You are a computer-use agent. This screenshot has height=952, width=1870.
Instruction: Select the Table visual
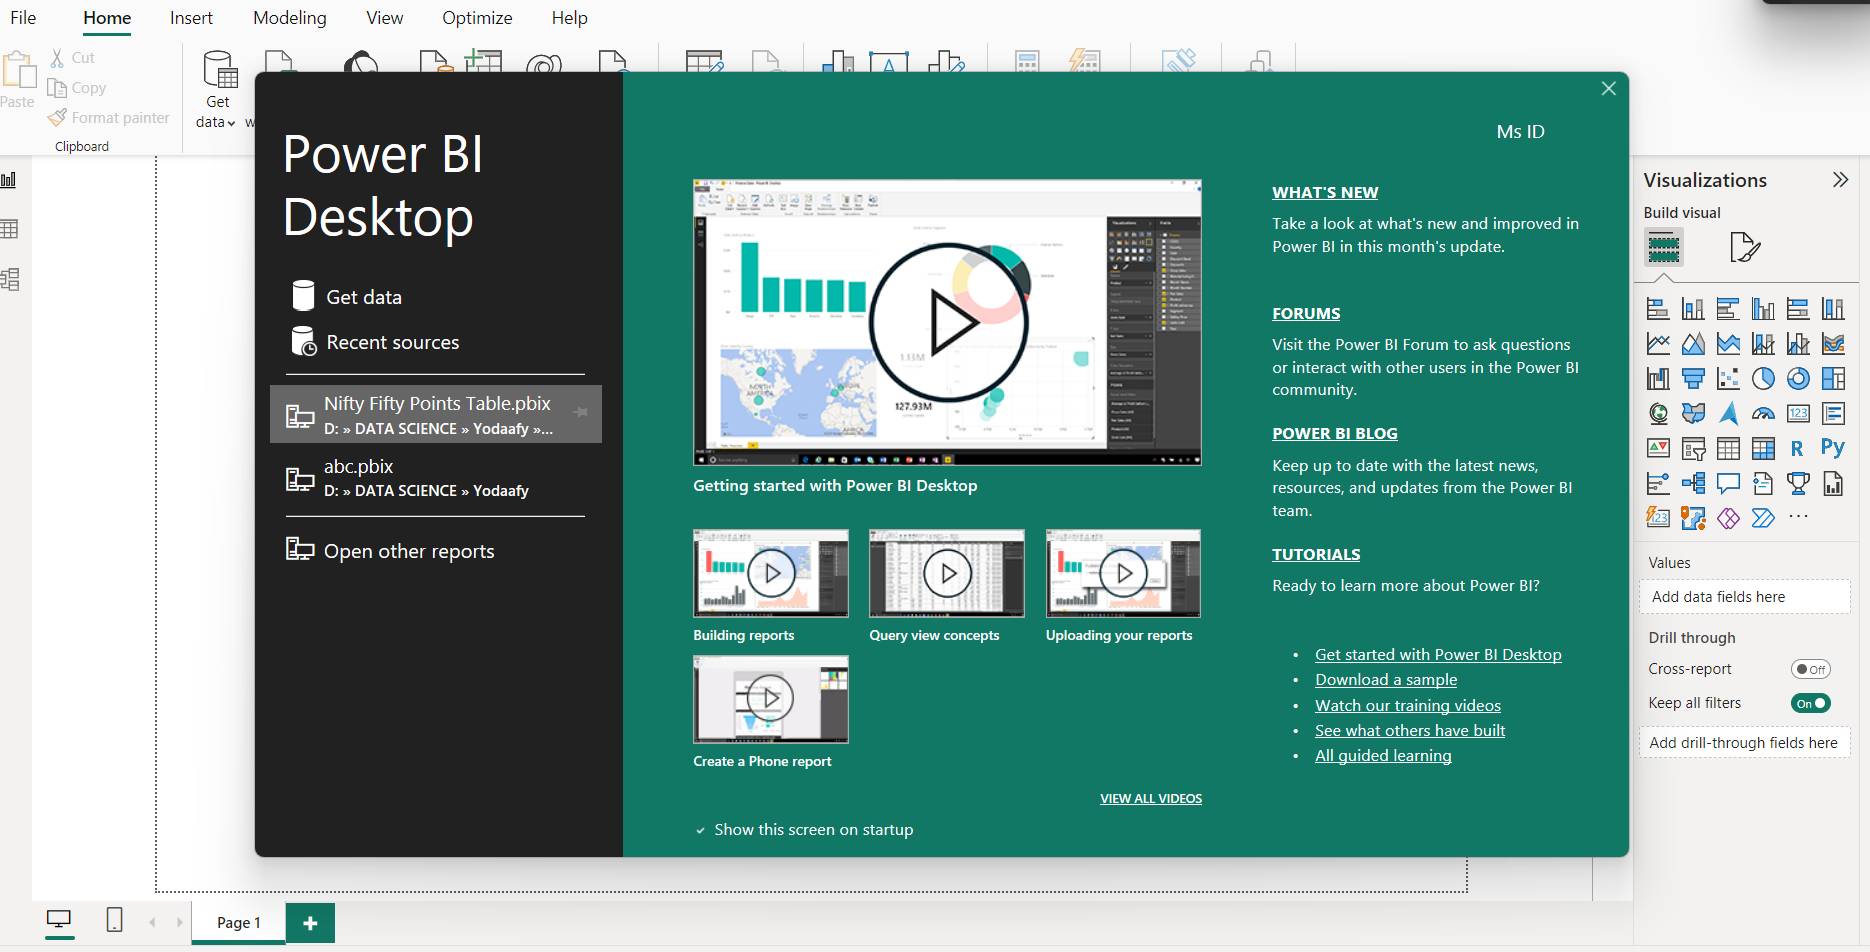coord(1728,448)
